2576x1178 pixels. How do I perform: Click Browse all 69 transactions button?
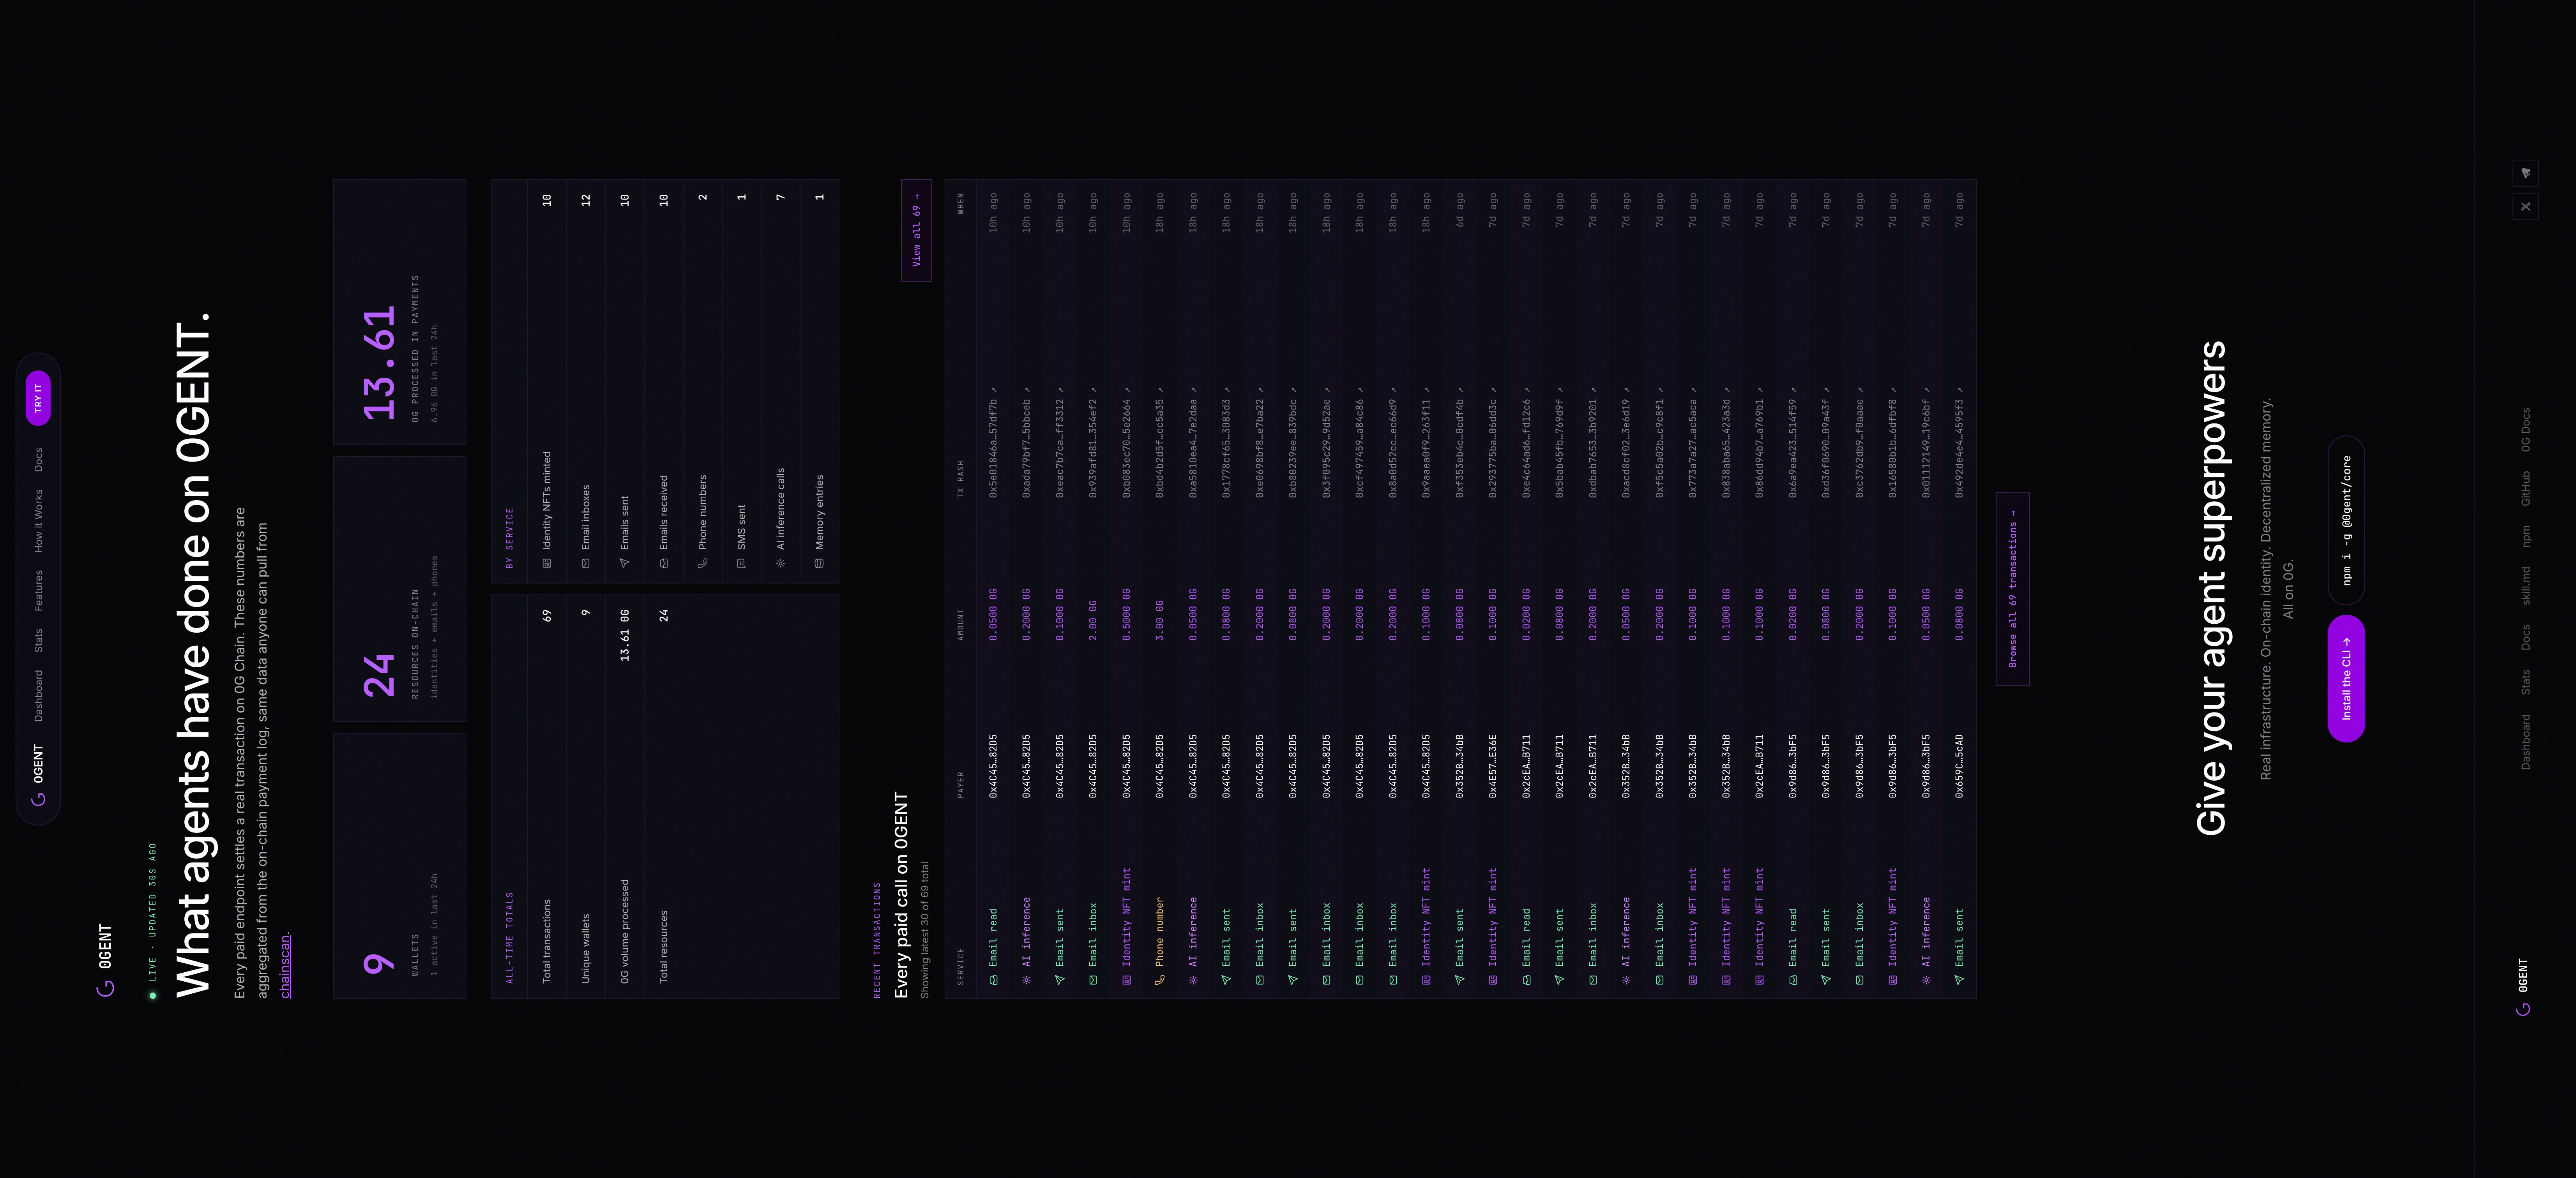[x=2012, y=589]
